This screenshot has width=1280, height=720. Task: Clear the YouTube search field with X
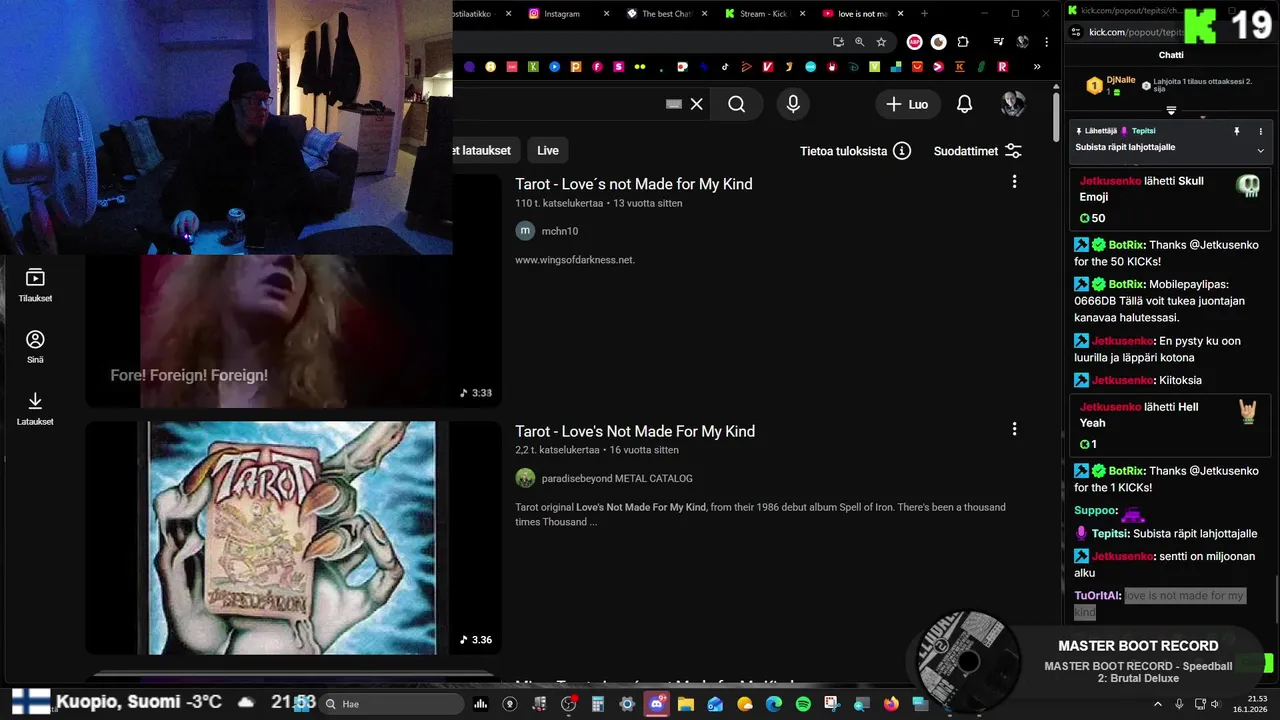coord(697,104)
